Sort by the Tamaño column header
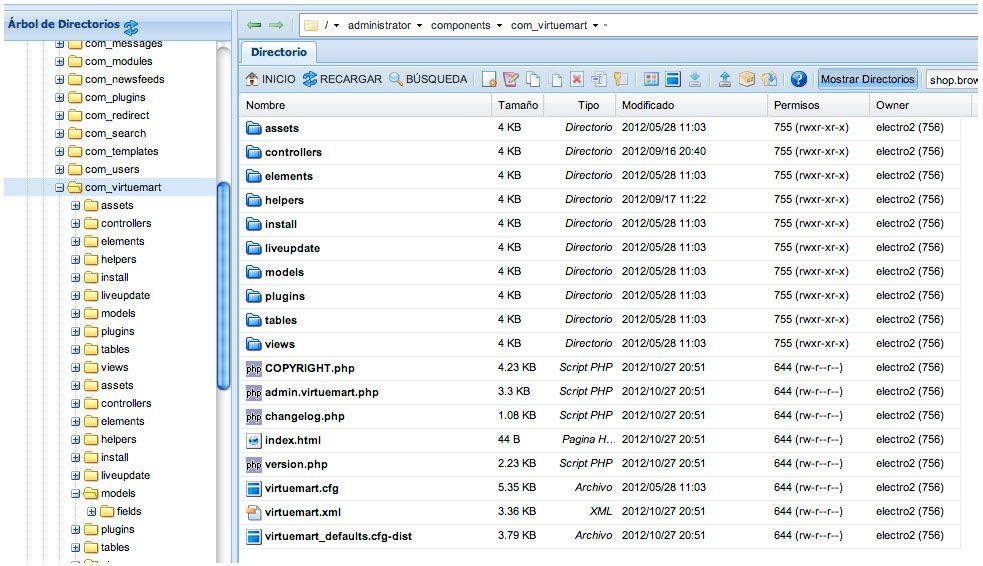 518,105
